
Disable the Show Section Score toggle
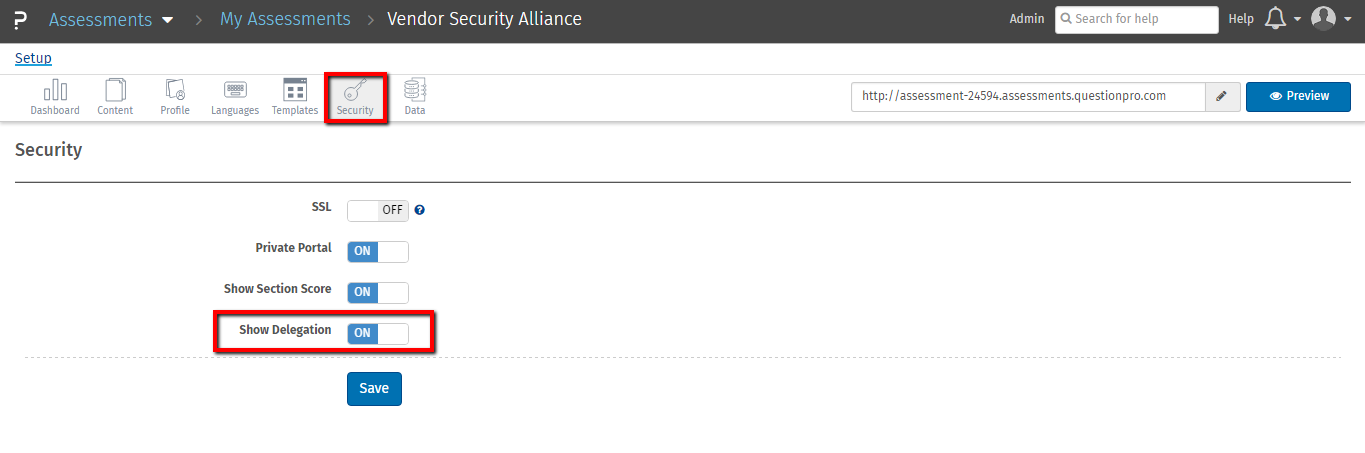378,292
